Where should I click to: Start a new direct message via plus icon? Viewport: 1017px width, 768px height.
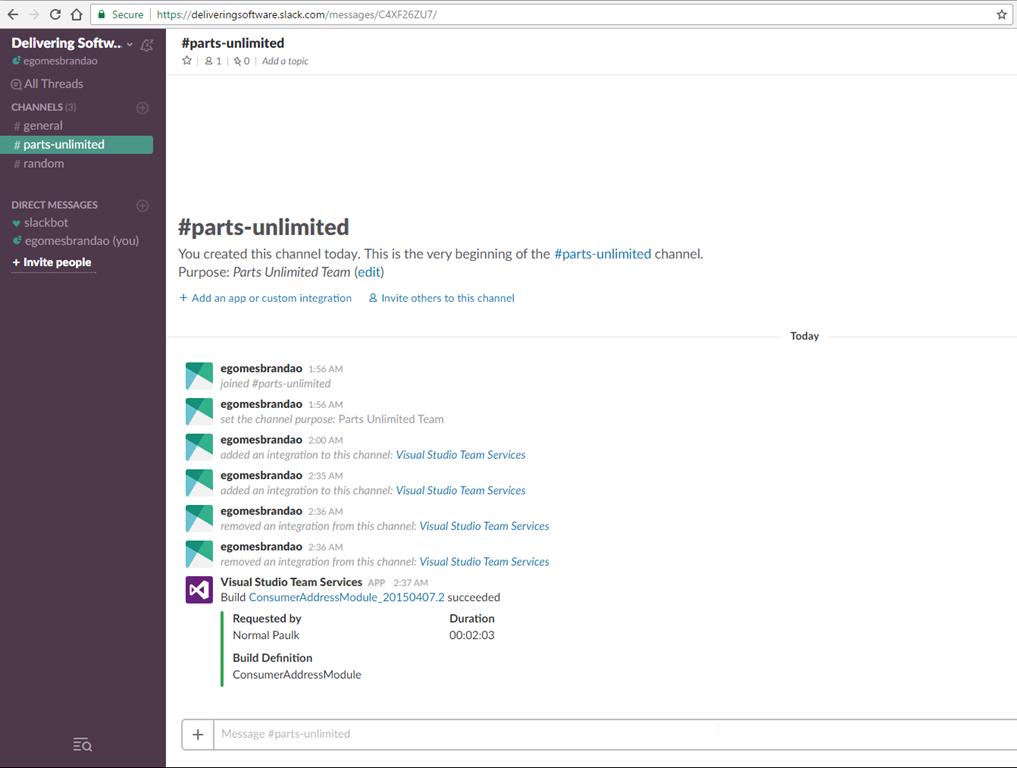pos(143,206)
